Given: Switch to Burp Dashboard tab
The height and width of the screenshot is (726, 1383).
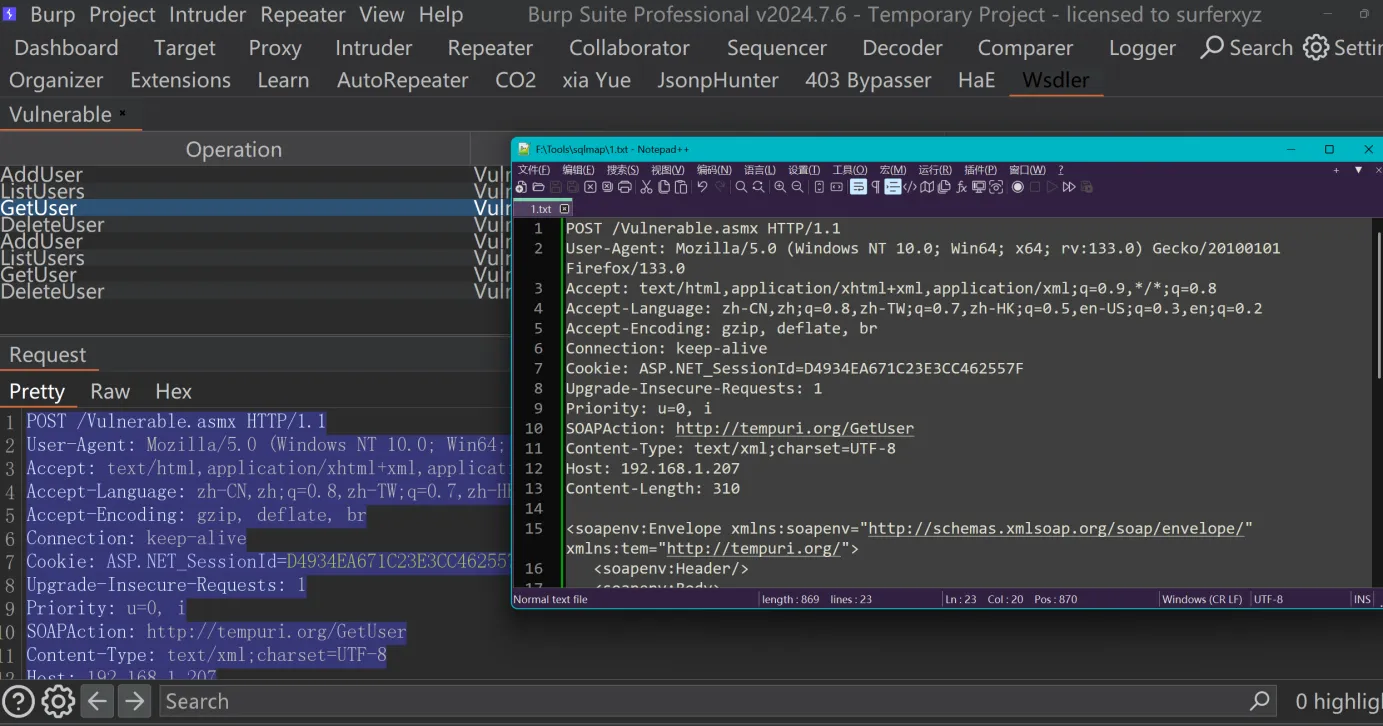Looking at the screenshot, I should click(x=66, y=48).
